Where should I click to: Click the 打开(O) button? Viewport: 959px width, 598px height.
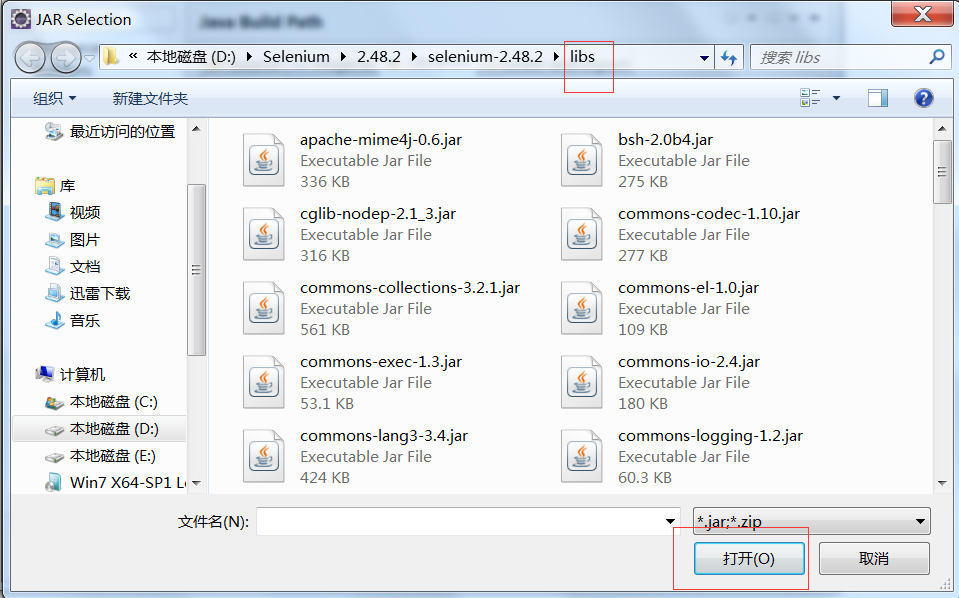[x=749, y=558]
